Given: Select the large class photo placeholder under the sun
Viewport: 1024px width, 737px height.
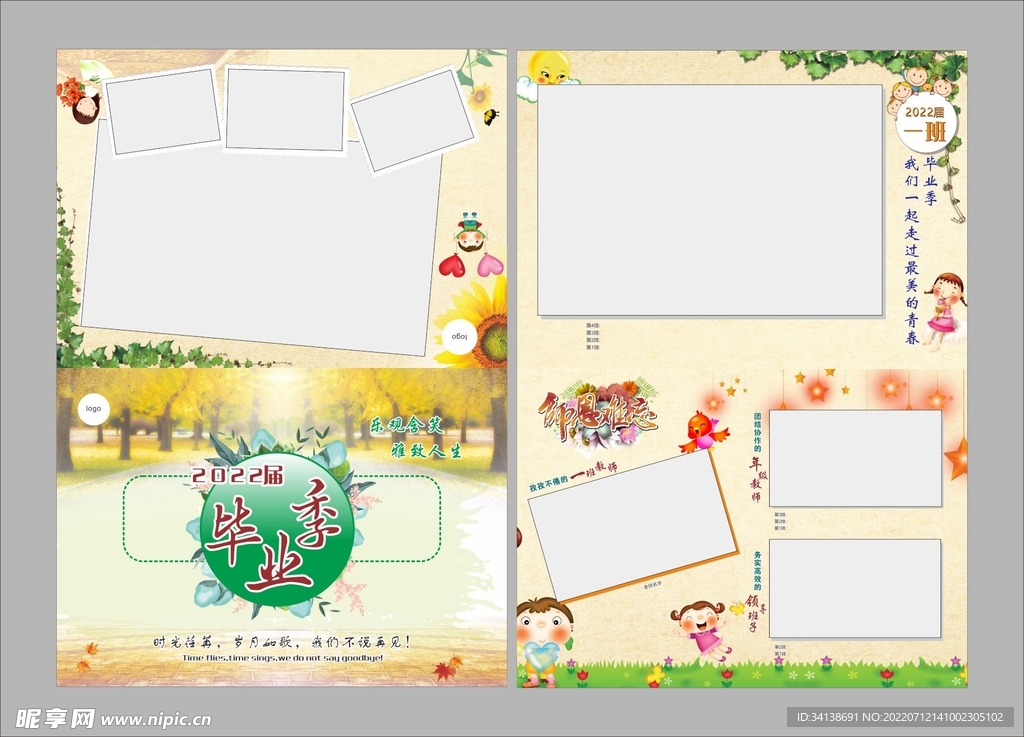Looking at the screenshot, I should 710,200.
